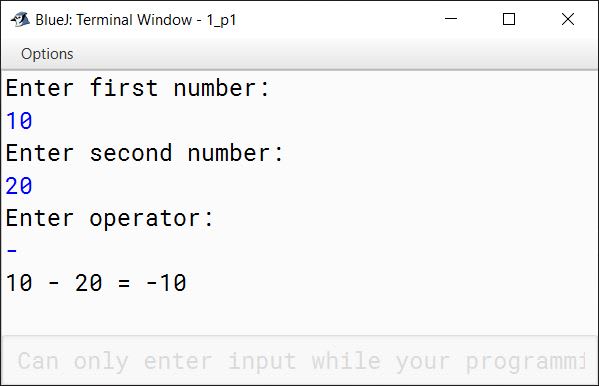The image size is (599, 386).
Task: Click the blue input value 20
Action: (x=19, y=186)
